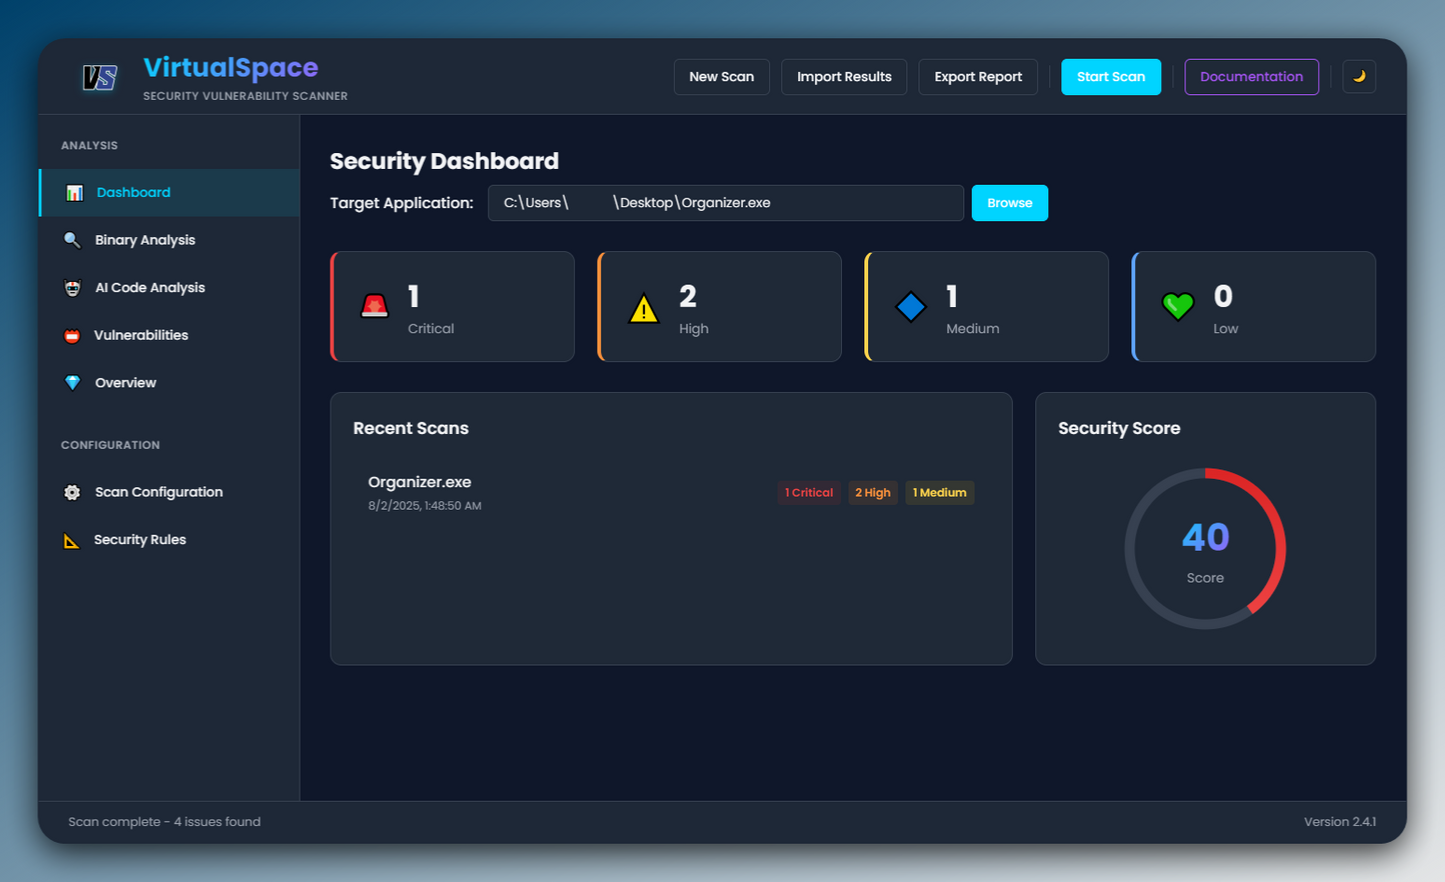1445x882 pixels.
Task: Open the Vulnerabilities section in sidebar
Action: pyautogui.click(x=141, y=335)
